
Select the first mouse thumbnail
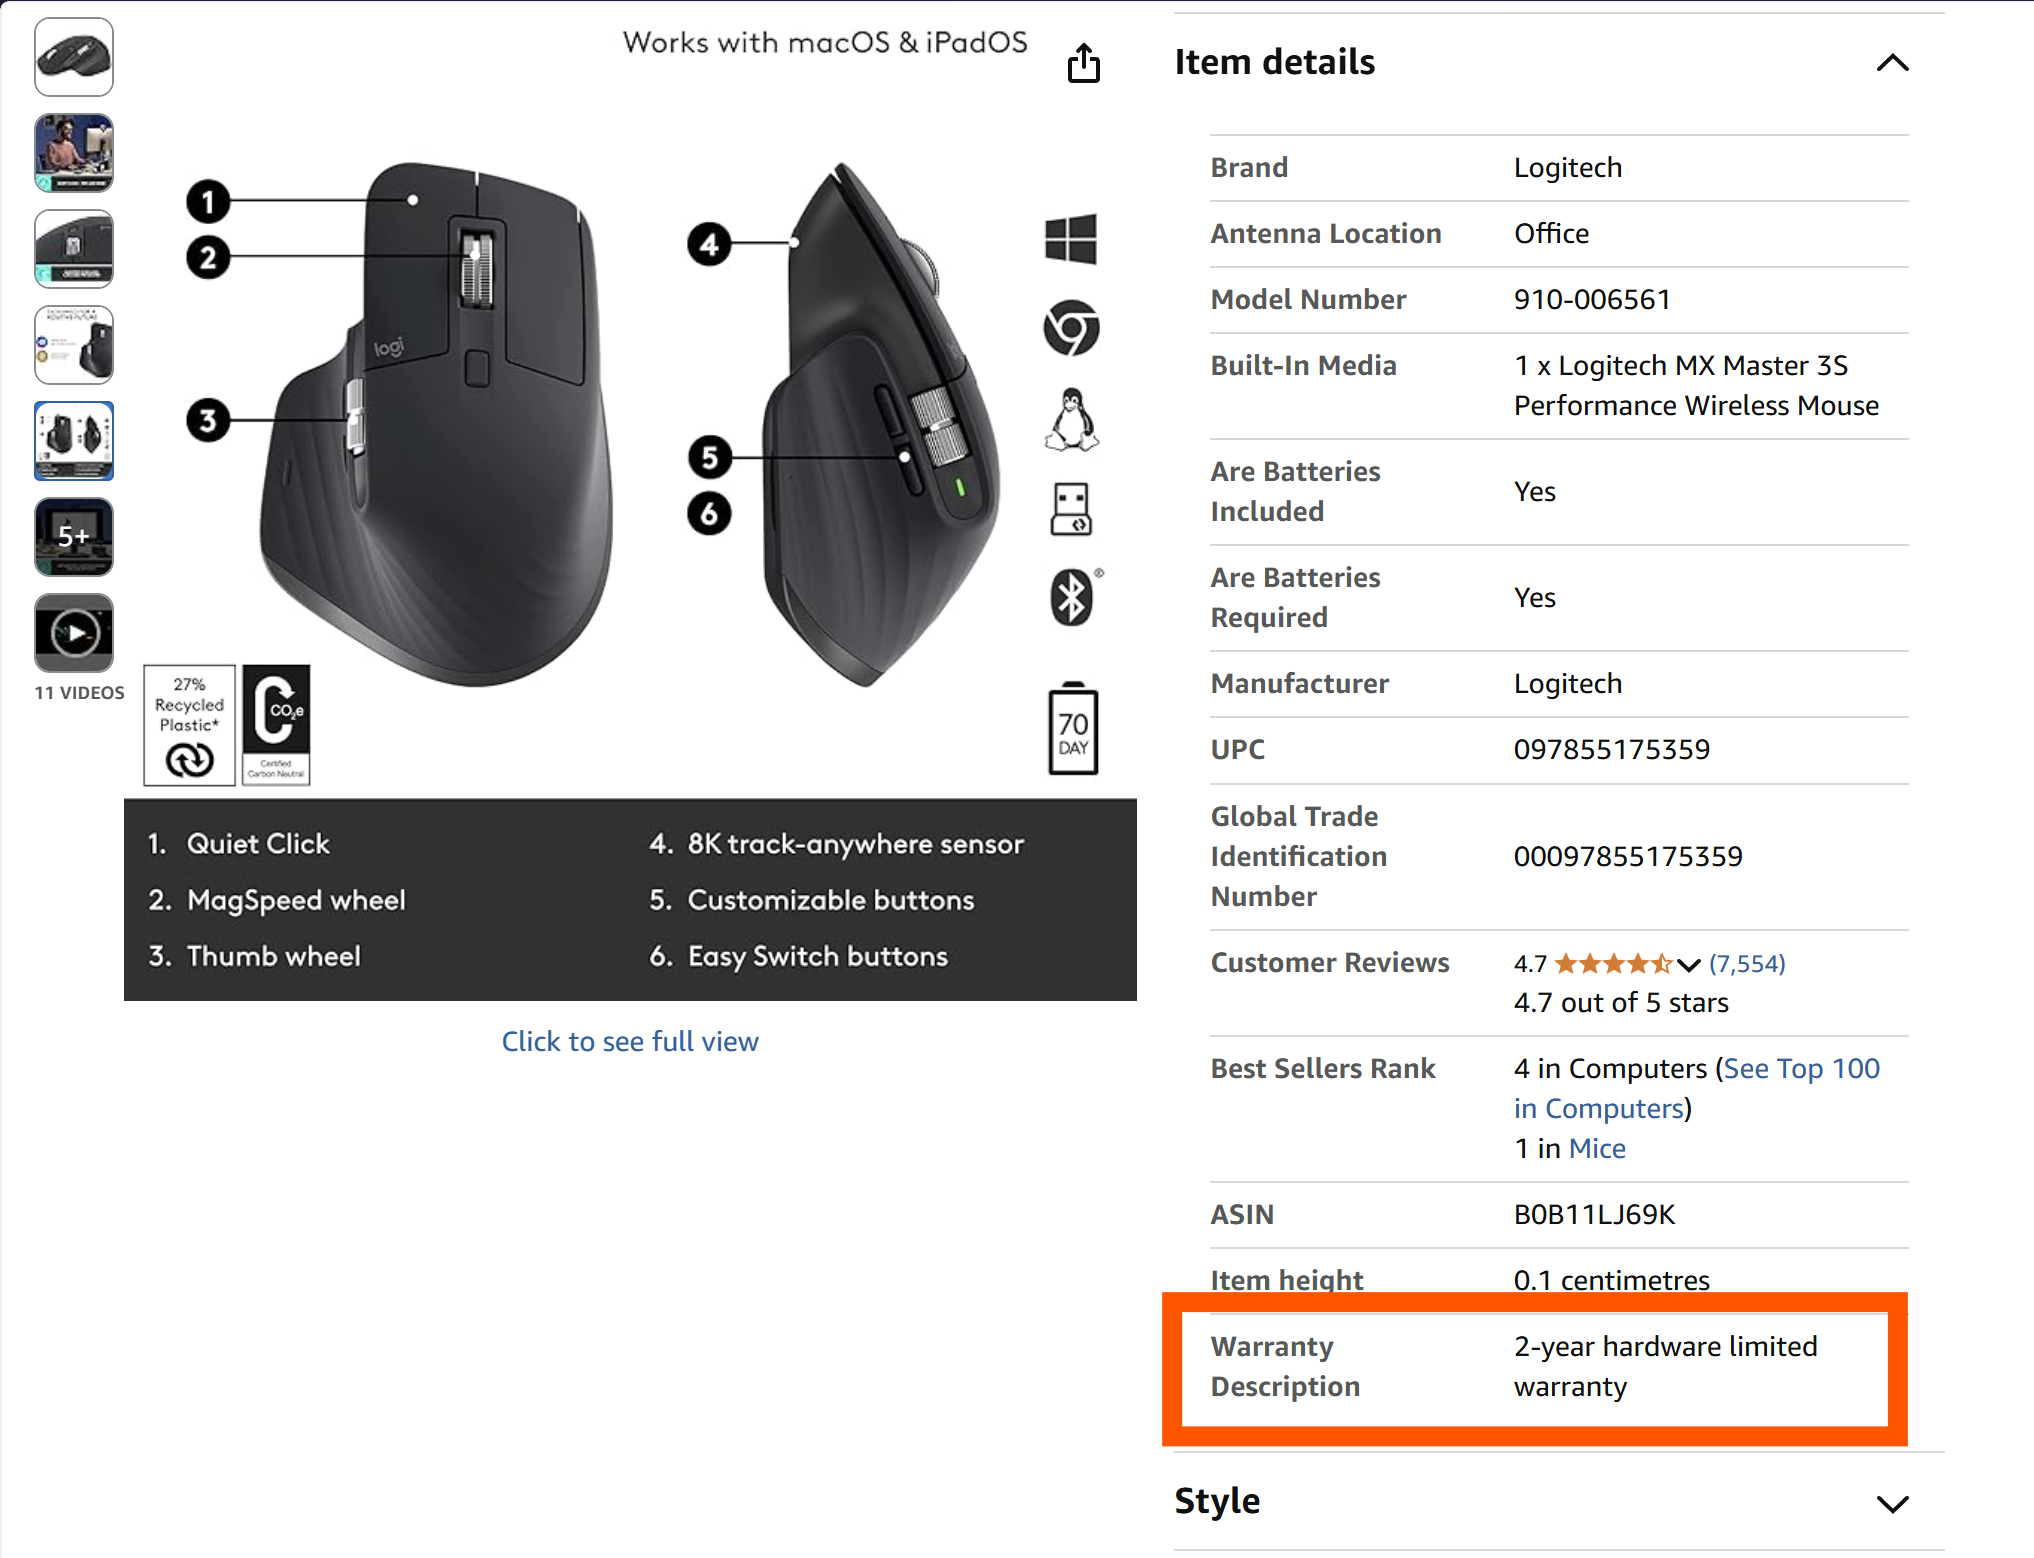[x=74, y=57]
